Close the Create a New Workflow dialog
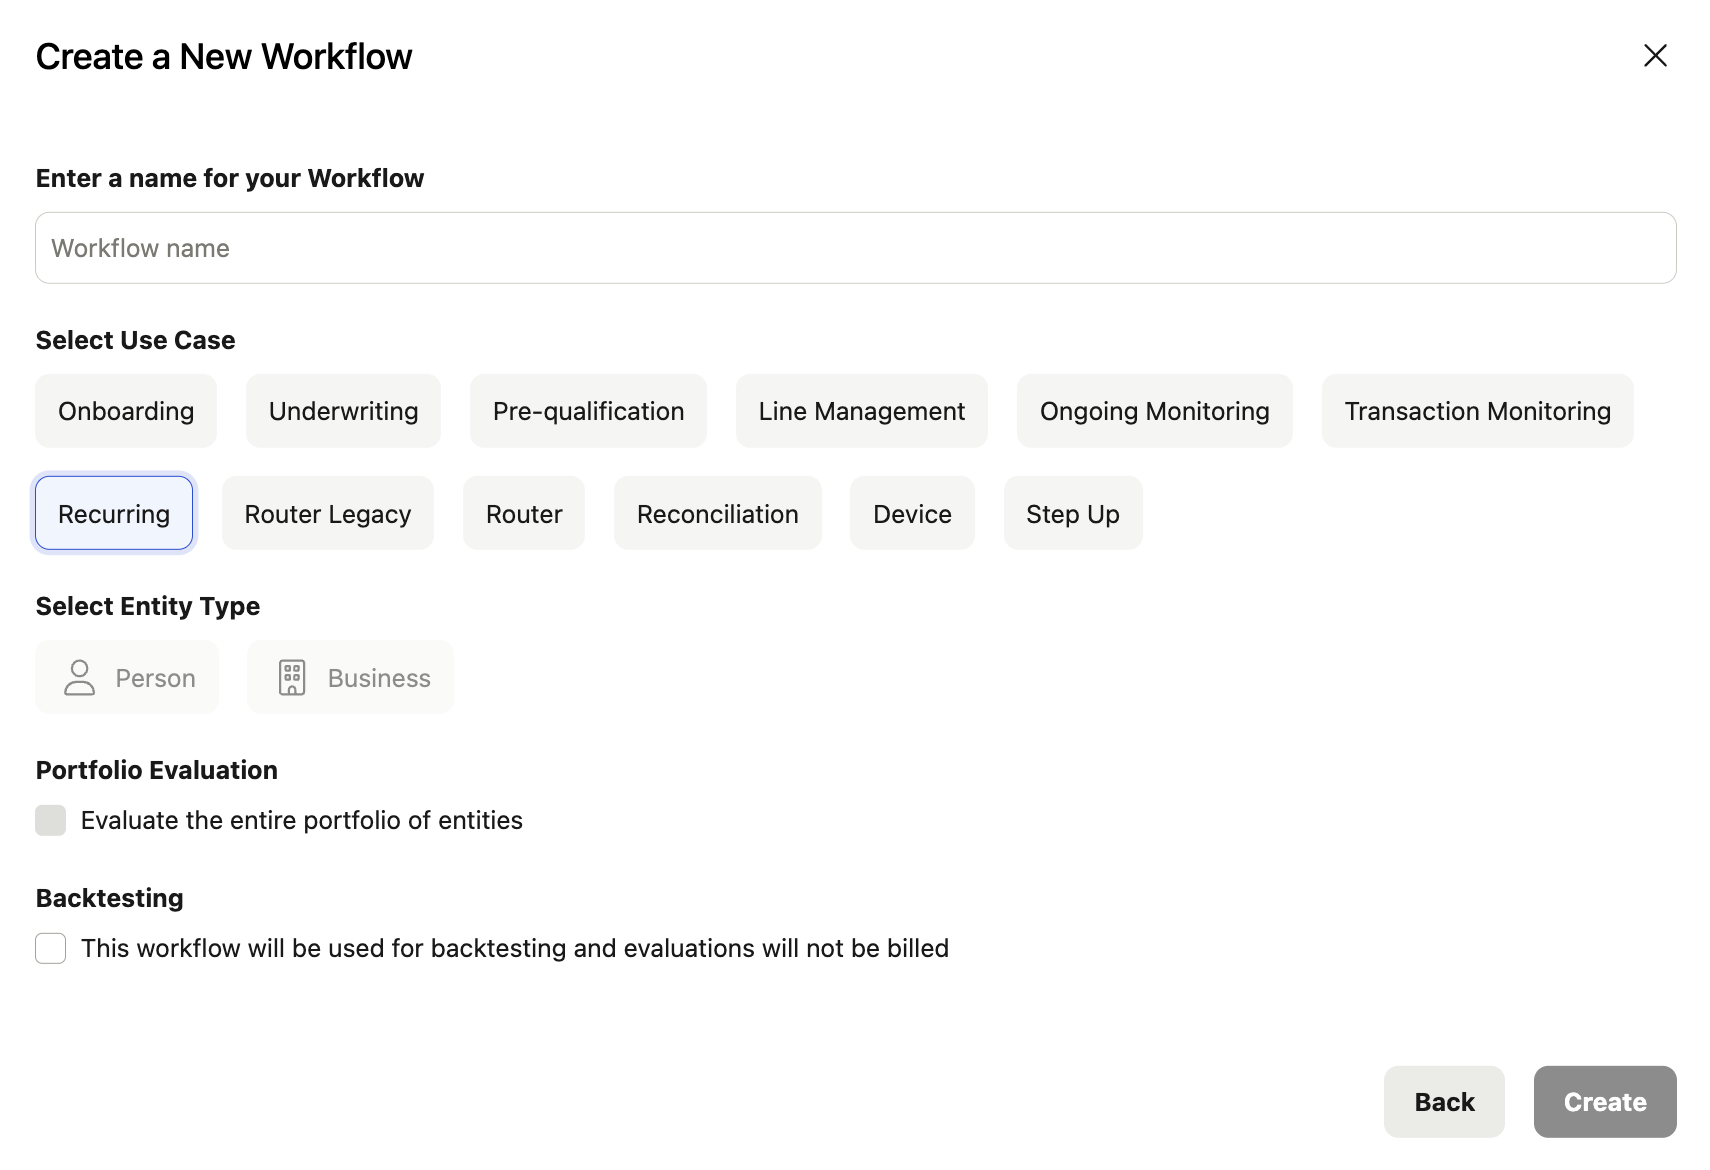This screenshot has width=1710, height=1170. click(1655, 56)
